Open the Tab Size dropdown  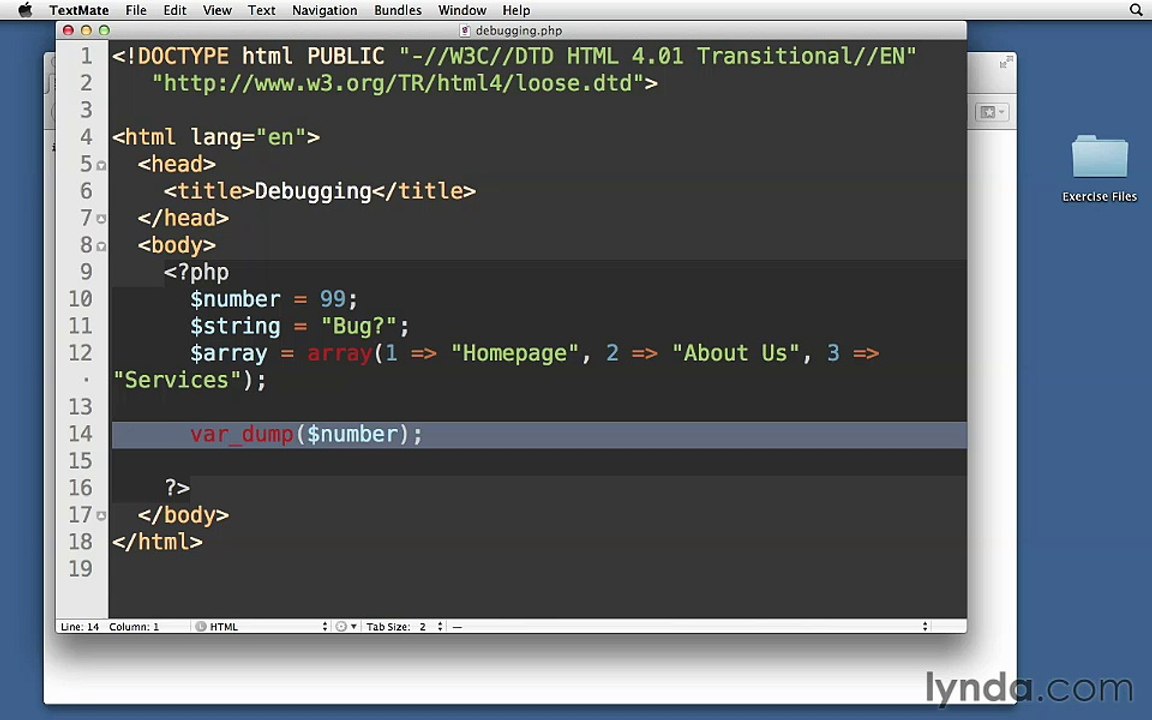404,627
